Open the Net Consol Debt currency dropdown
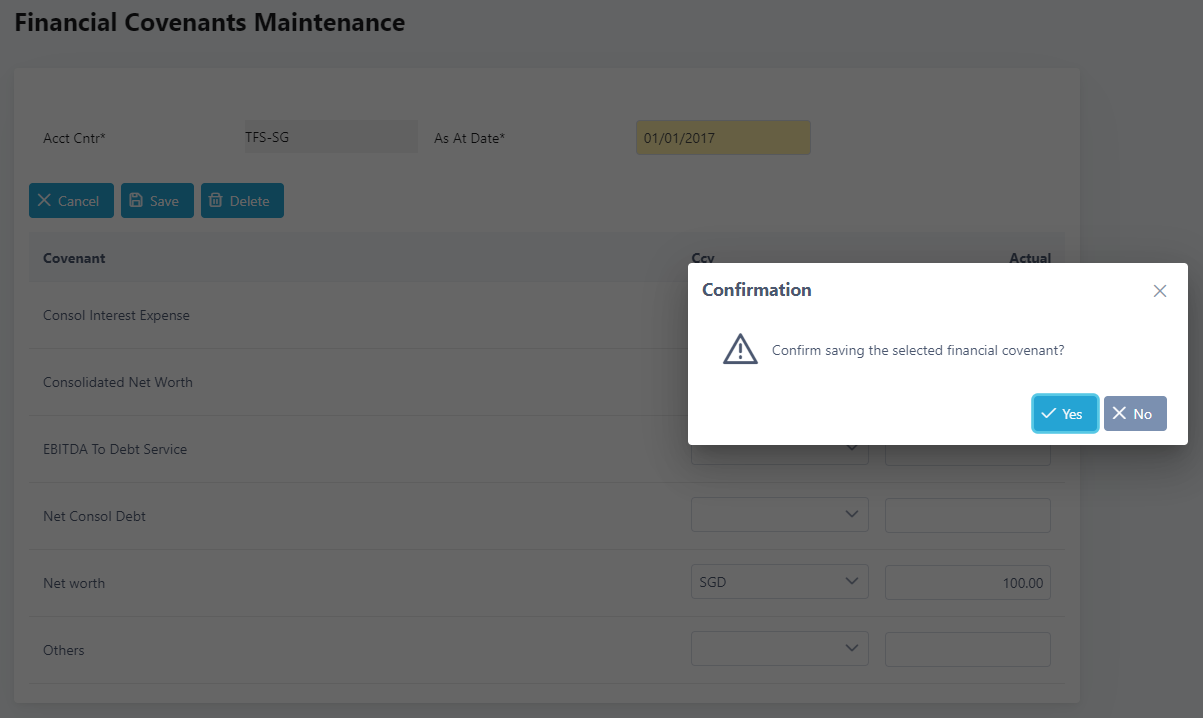Screen dimensions: 1203x718 pos(779,516)
